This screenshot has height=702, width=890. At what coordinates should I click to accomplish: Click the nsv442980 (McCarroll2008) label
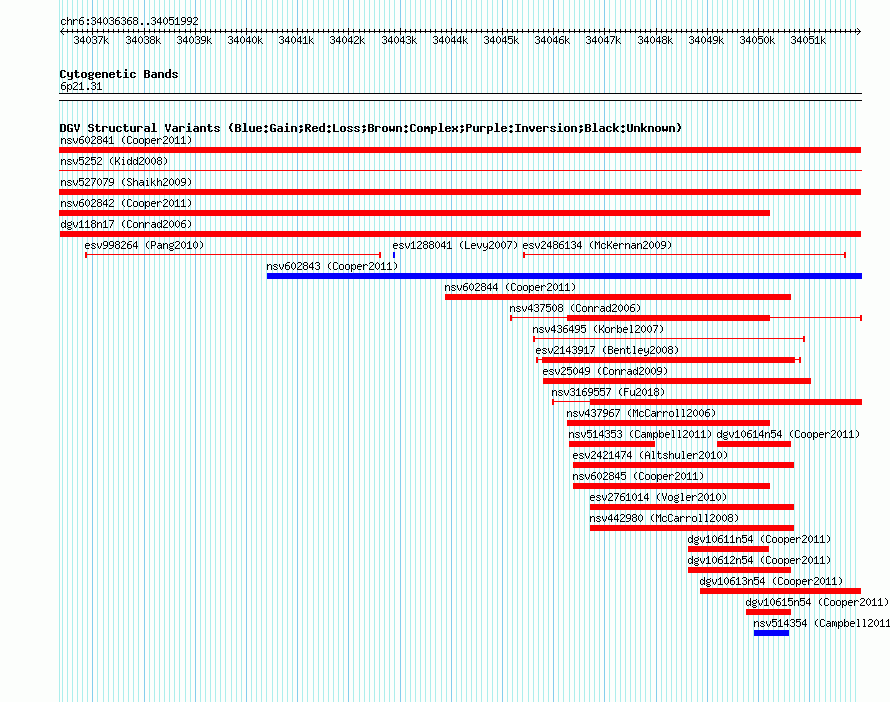click(x=664, y=518)
